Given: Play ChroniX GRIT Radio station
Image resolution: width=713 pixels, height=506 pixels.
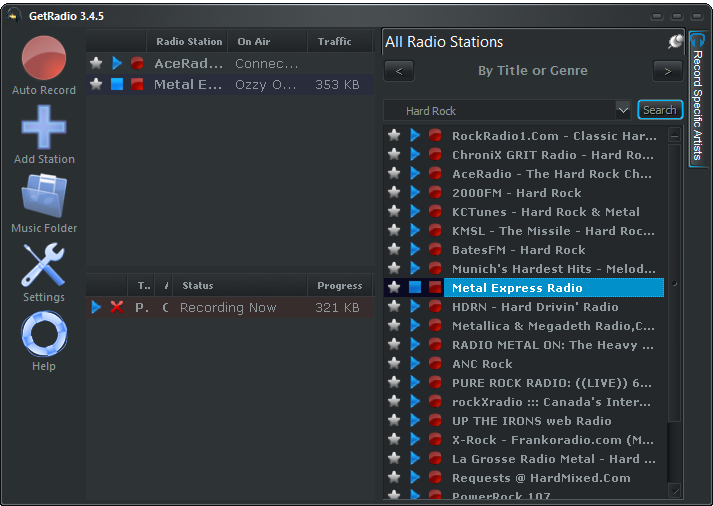Looking at the screenshot, I should point(415,155).
